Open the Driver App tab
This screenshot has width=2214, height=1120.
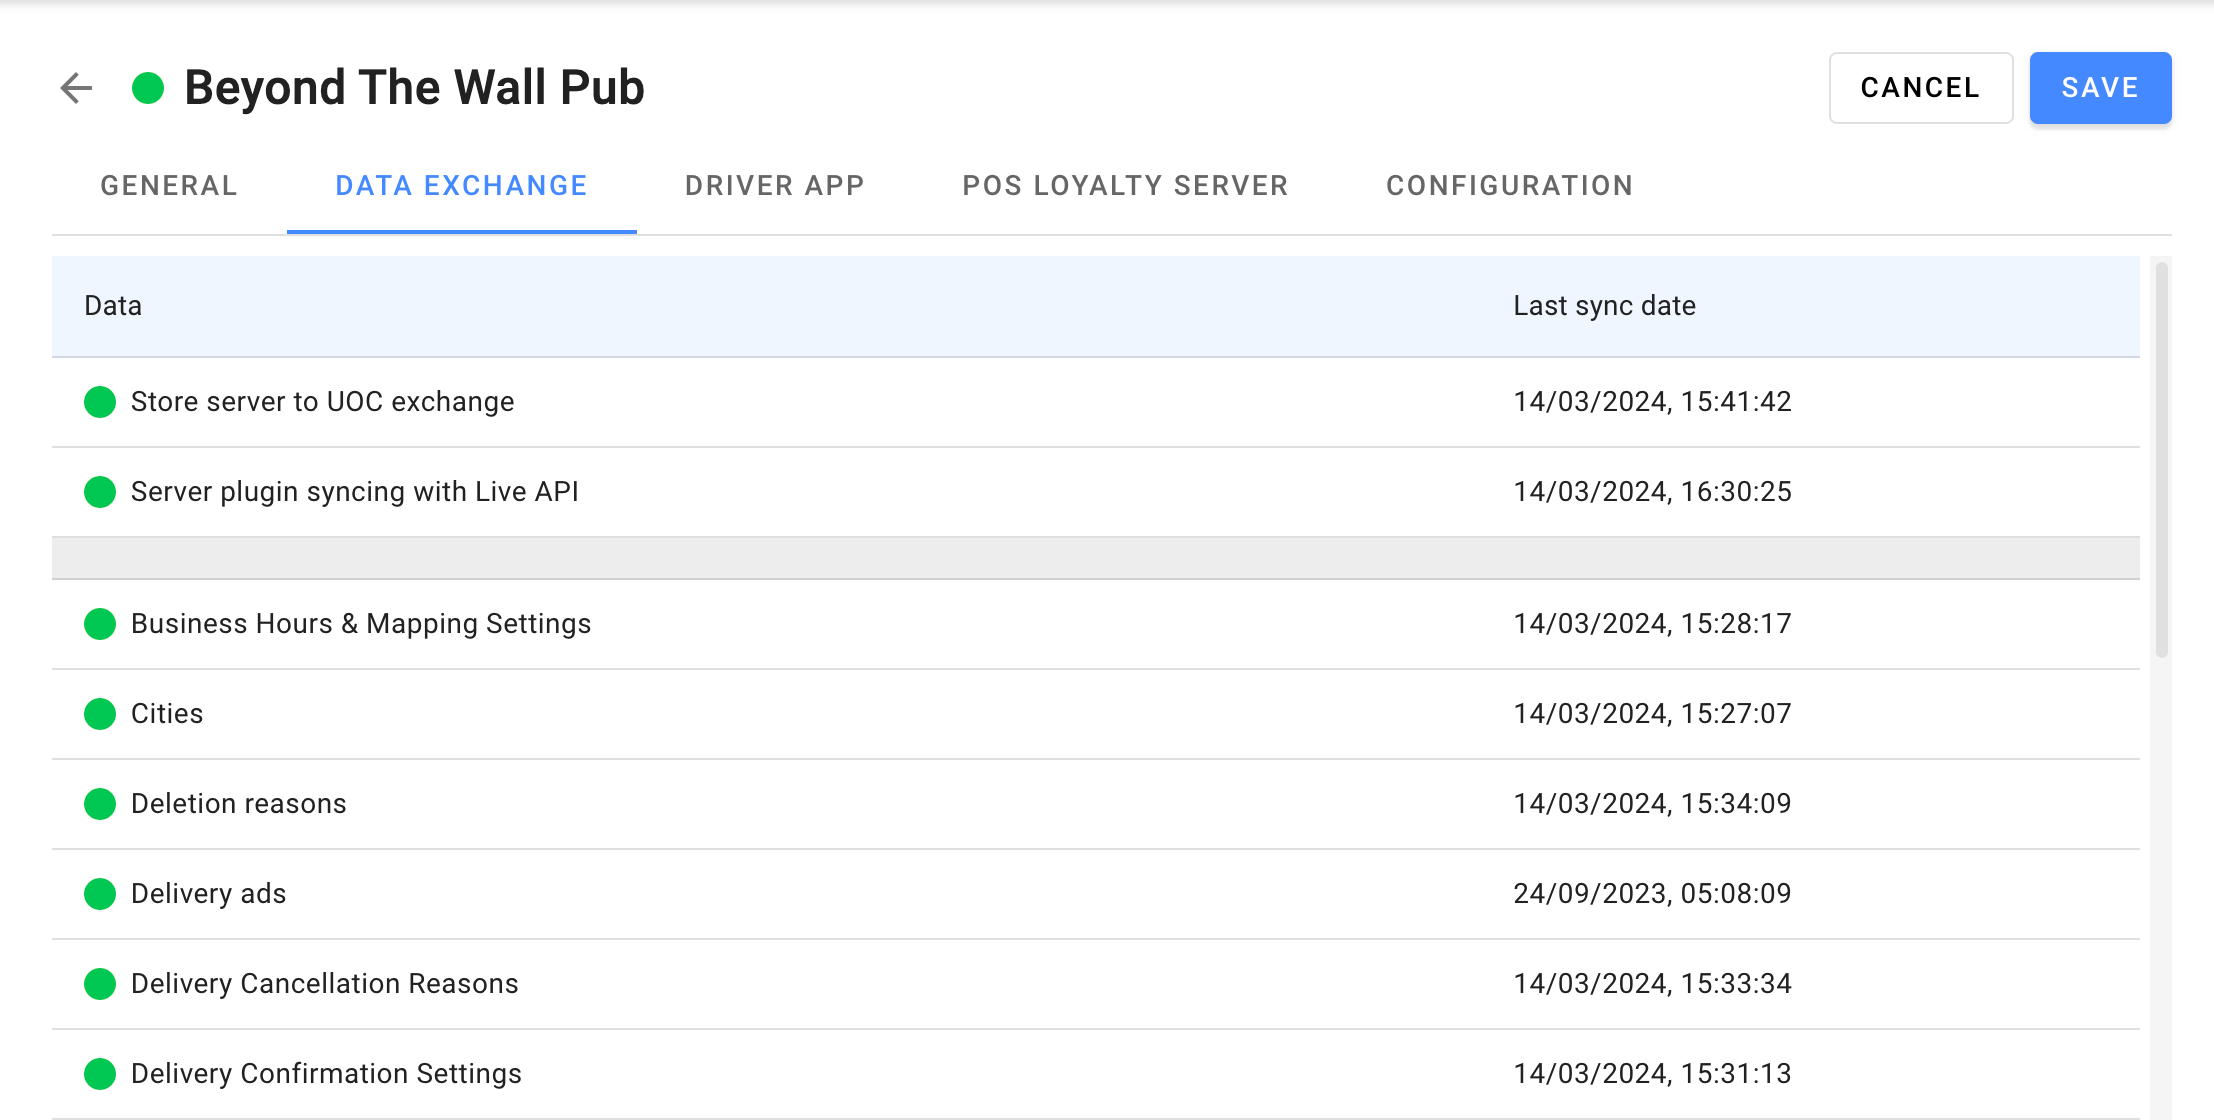pyautogui.click(x=774, y=186)
